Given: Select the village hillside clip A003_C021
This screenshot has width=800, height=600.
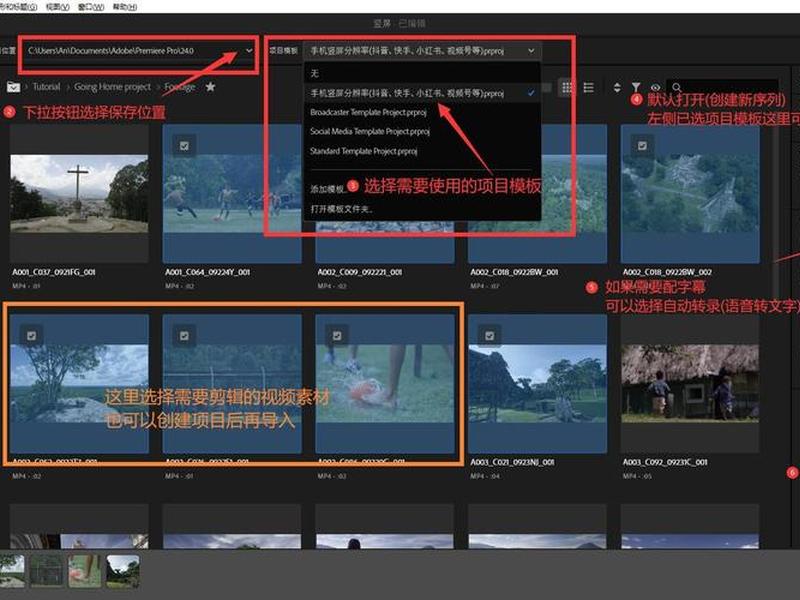Looking at the screenshot, I should tap(537, 384).
